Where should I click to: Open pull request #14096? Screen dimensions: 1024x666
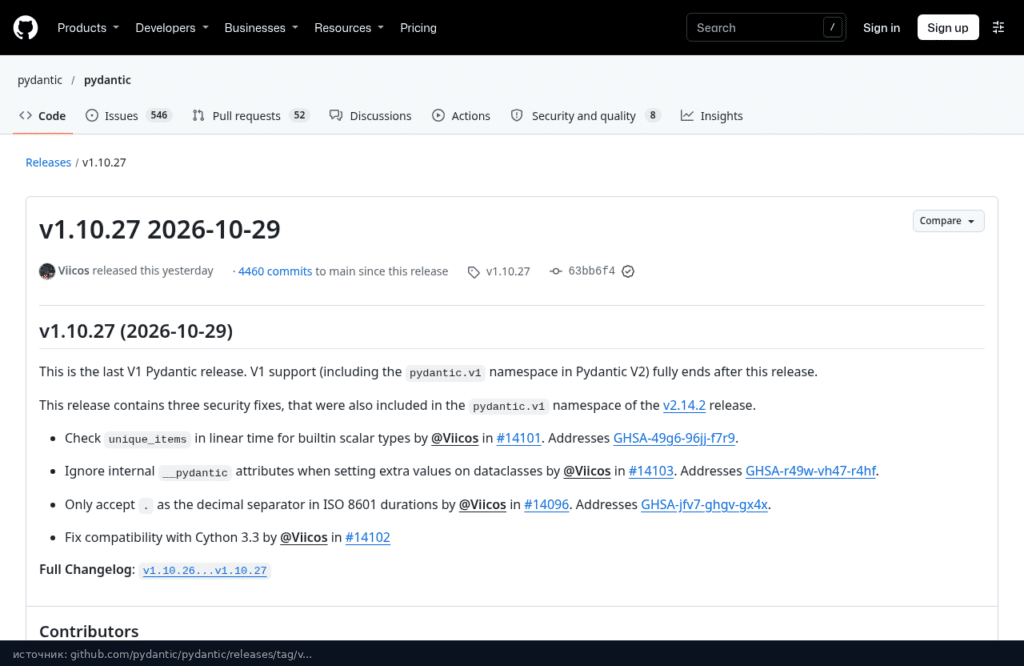coord(546,504)
